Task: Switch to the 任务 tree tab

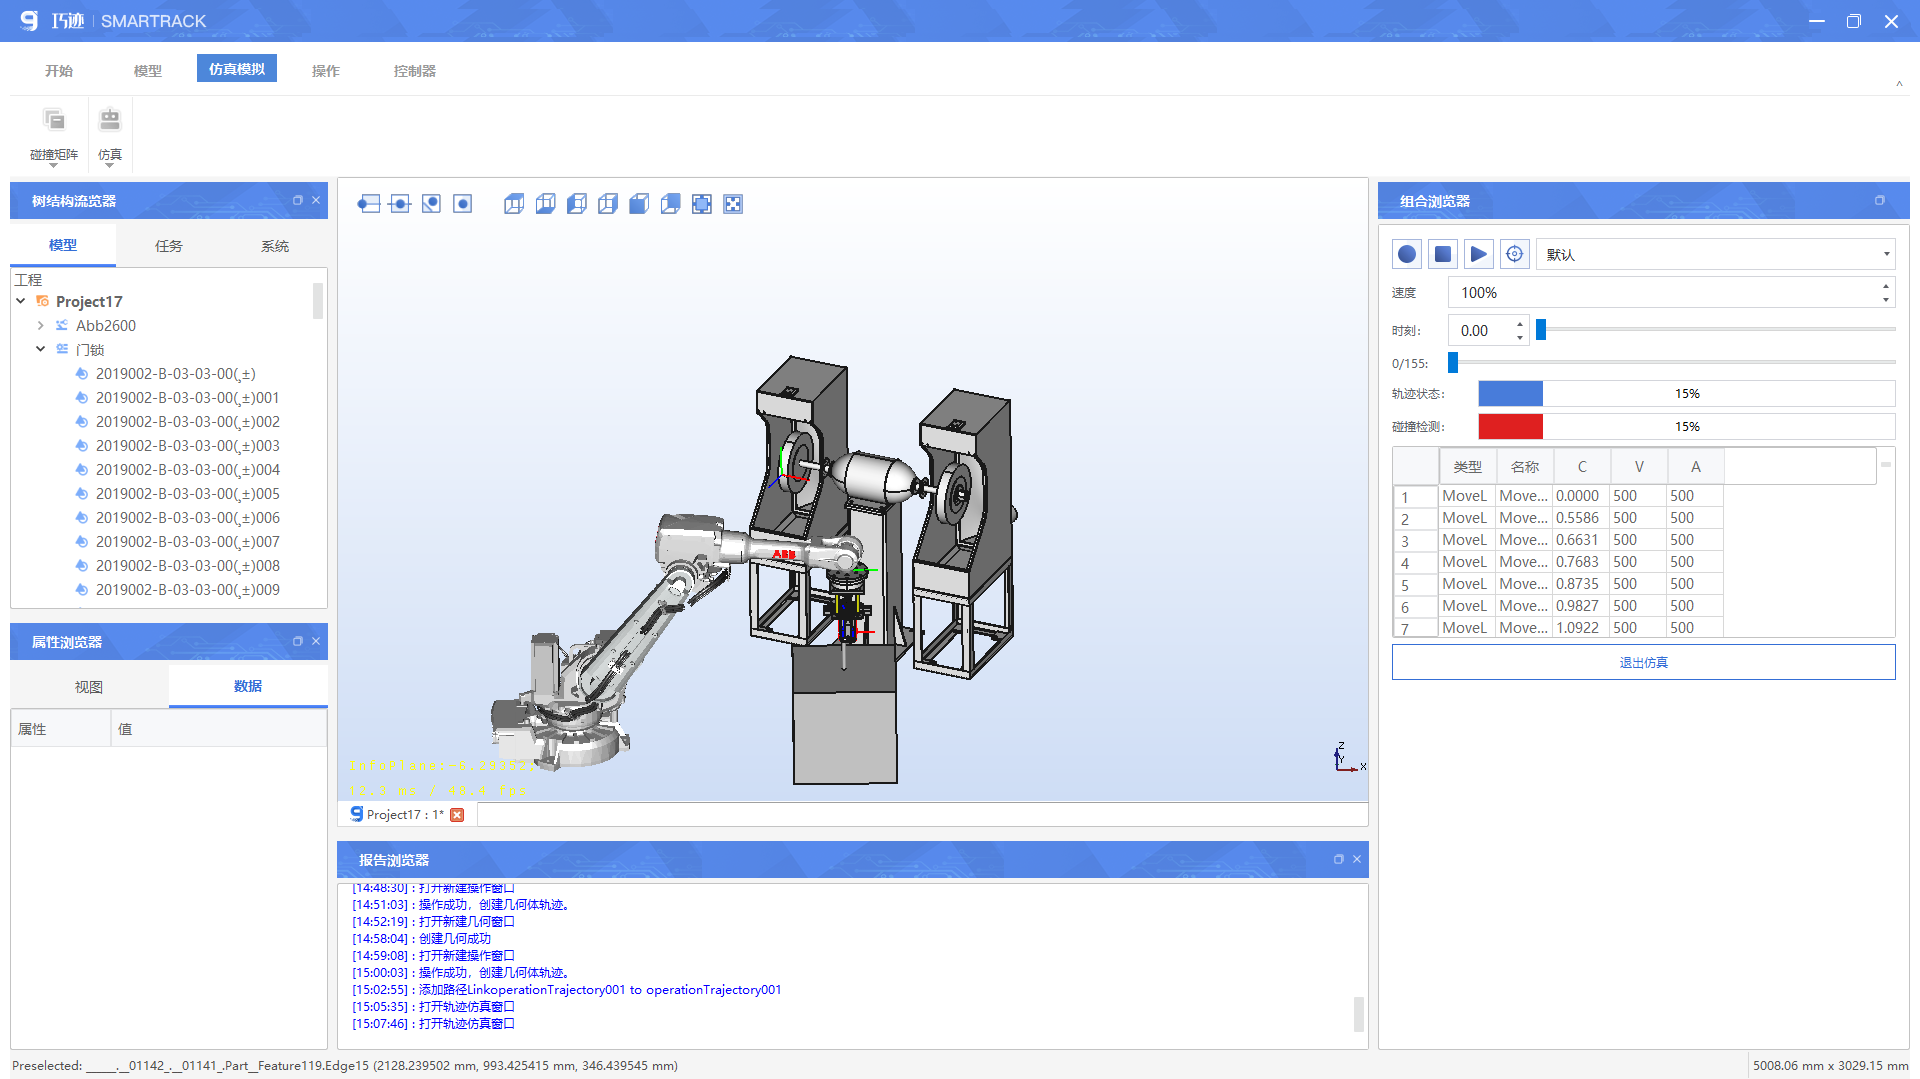Action: tap(169, 246)
